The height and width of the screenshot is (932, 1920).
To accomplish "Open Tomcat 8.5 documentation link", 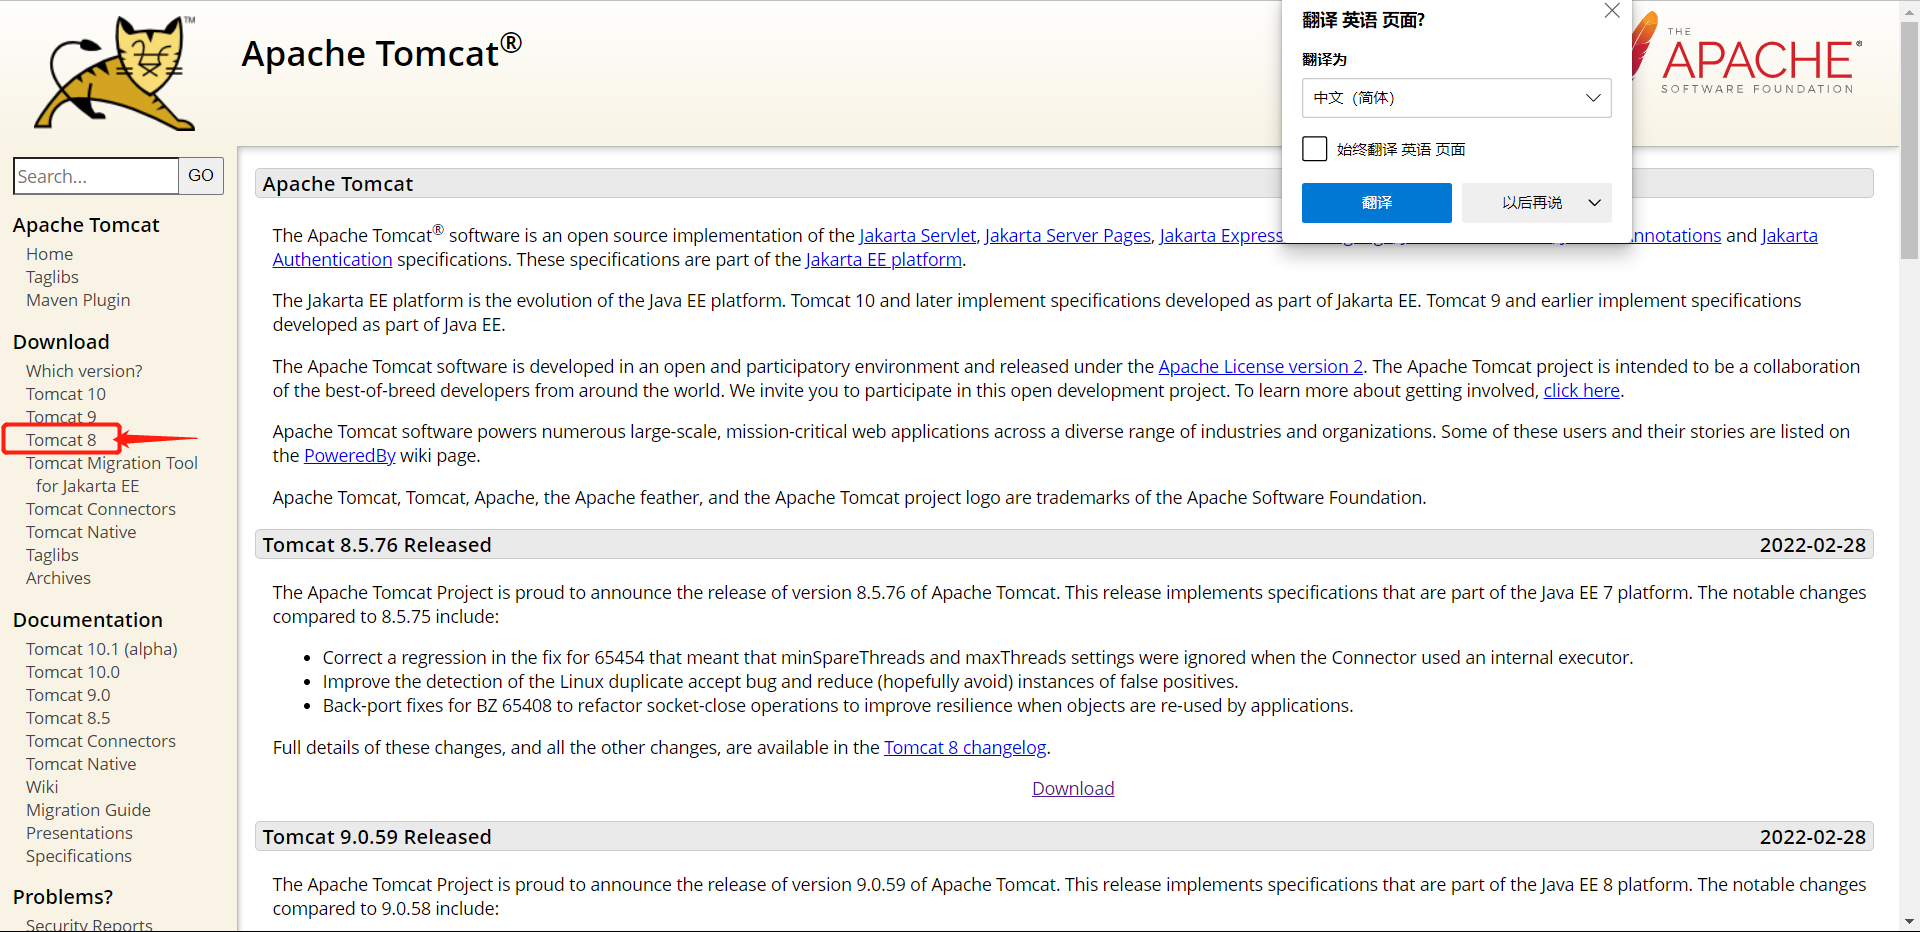I will 68,718.
